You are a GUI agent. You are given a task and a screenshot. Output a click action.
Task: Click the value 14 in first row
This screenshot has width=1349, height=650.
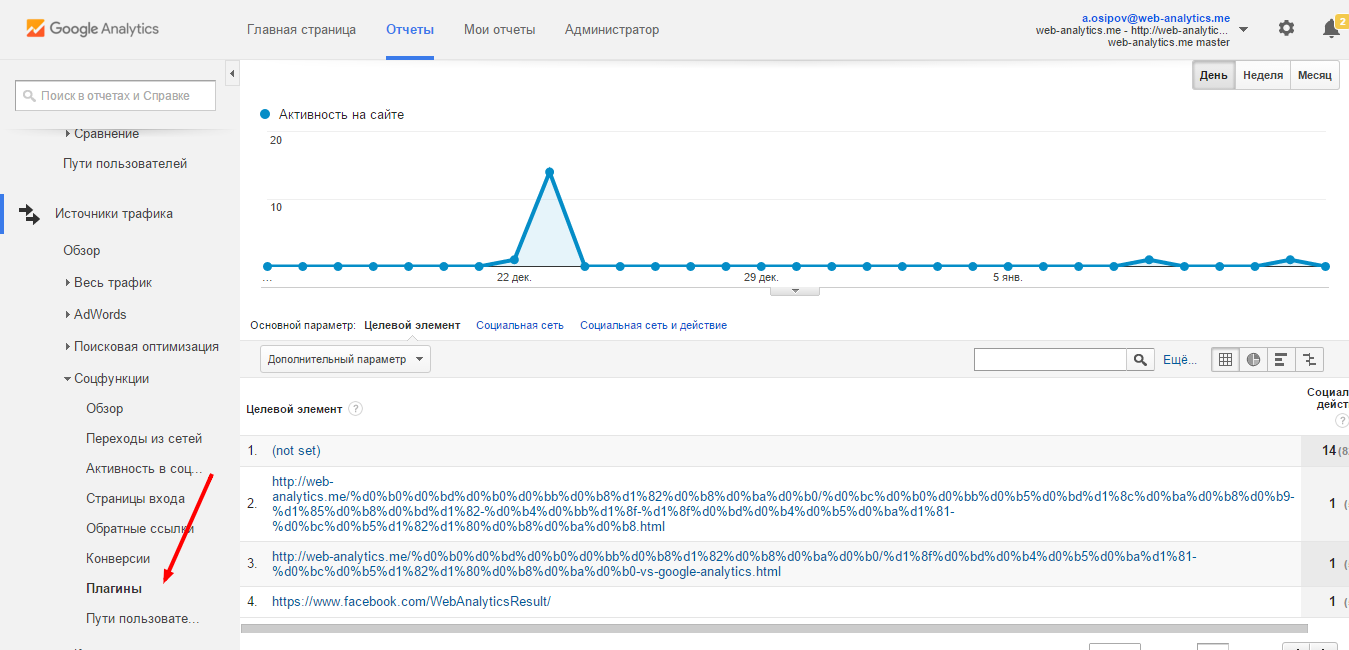[x=1329, y=451]
